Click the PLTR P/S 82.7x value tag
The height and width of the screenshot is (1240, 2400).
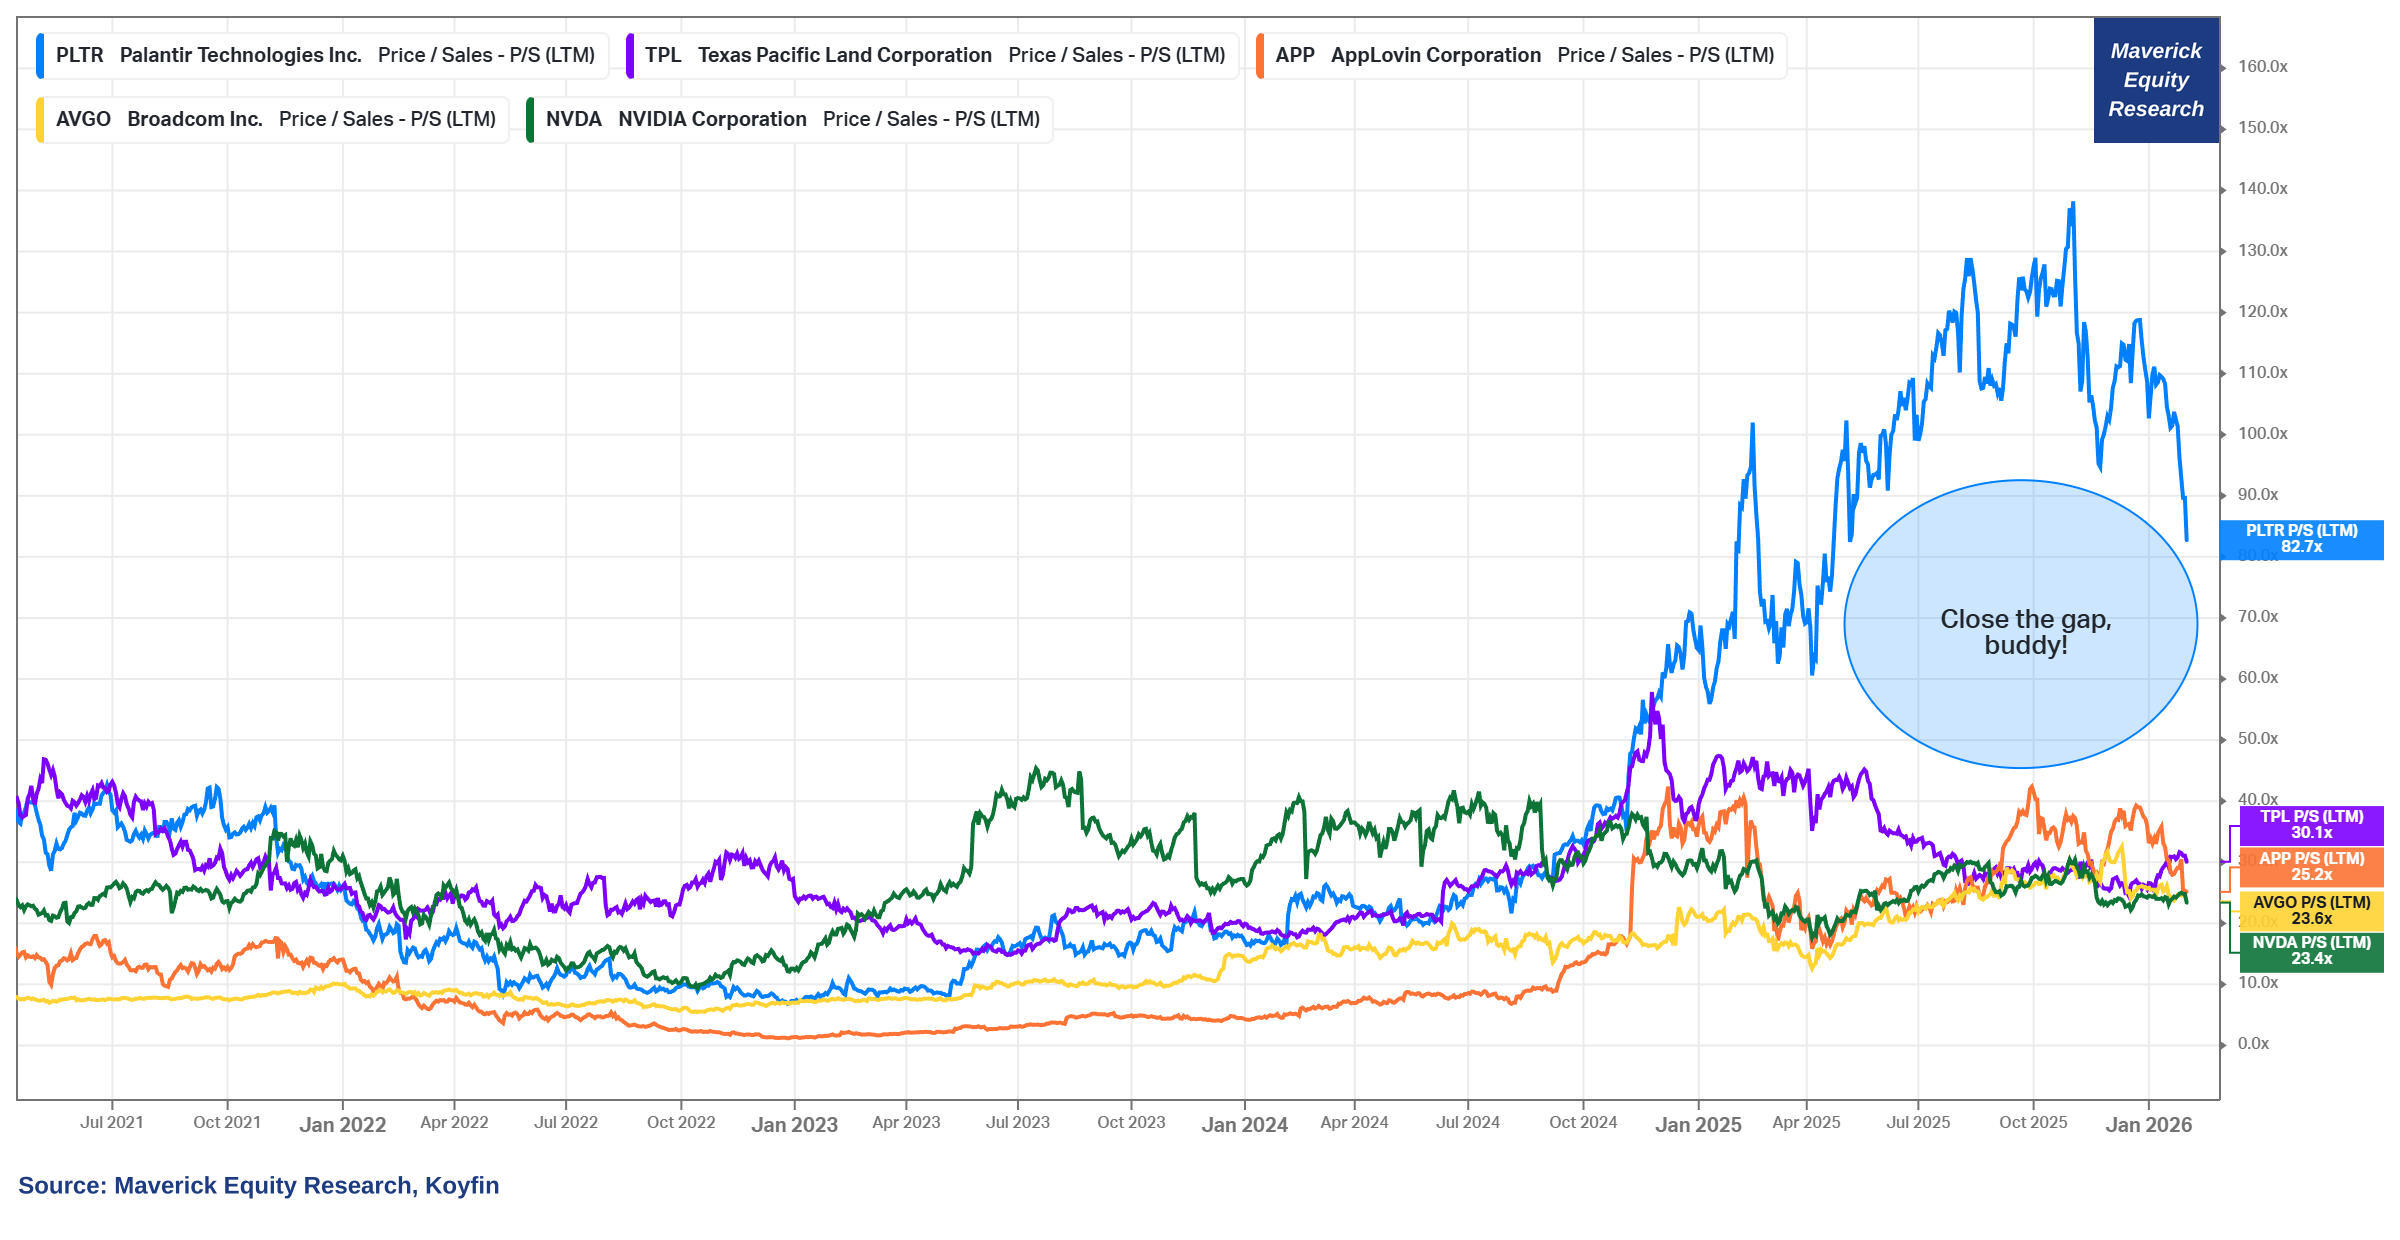click(x=2301, y=539)
